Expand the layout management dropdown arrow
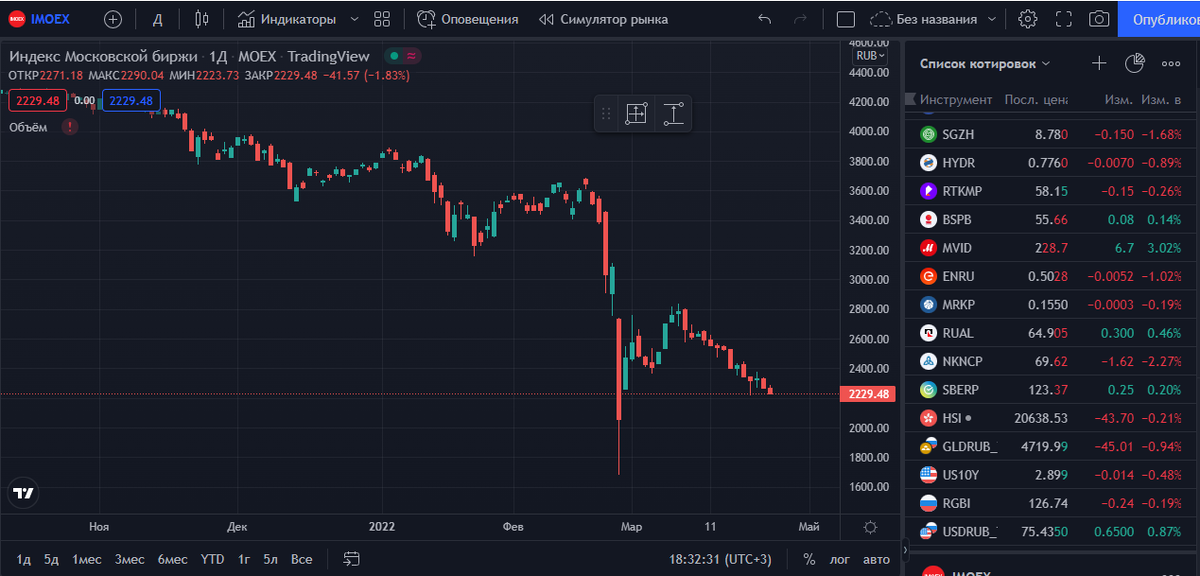1200x576 pixels. click(x=992, y=19)
